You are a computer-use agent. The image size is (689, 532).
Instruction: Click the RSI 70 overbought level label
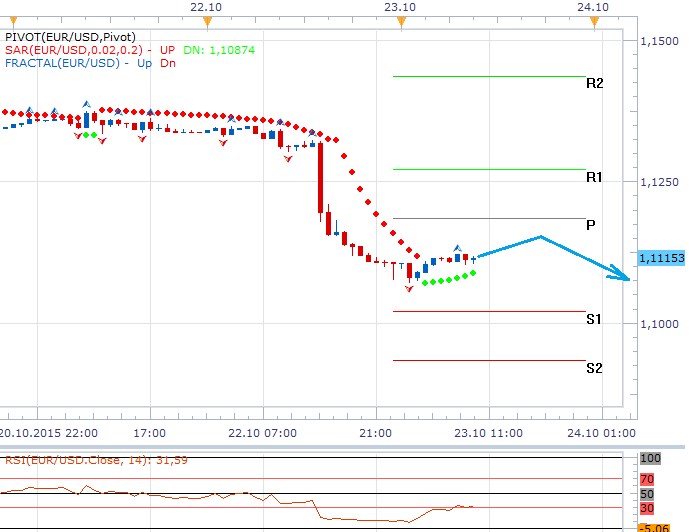click(x=649, y=479)
